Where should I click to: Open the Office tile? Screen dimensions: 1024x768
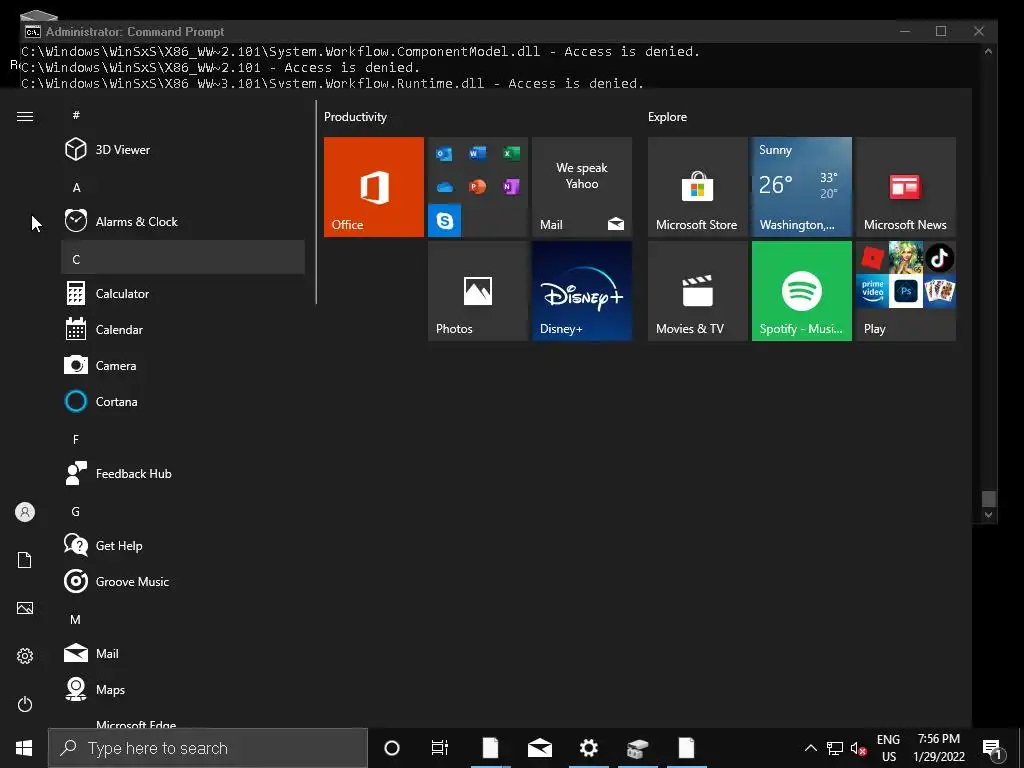pyautogui.click(x=374, y=187)
